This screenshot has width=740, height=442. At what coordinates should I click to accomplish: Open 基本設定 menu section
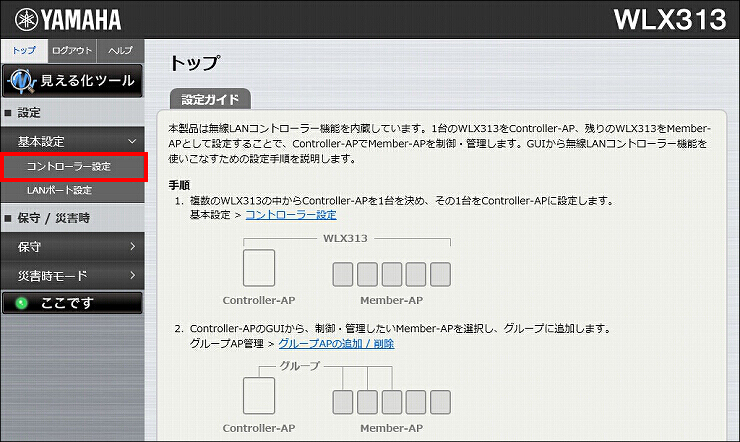click(73, 141)
